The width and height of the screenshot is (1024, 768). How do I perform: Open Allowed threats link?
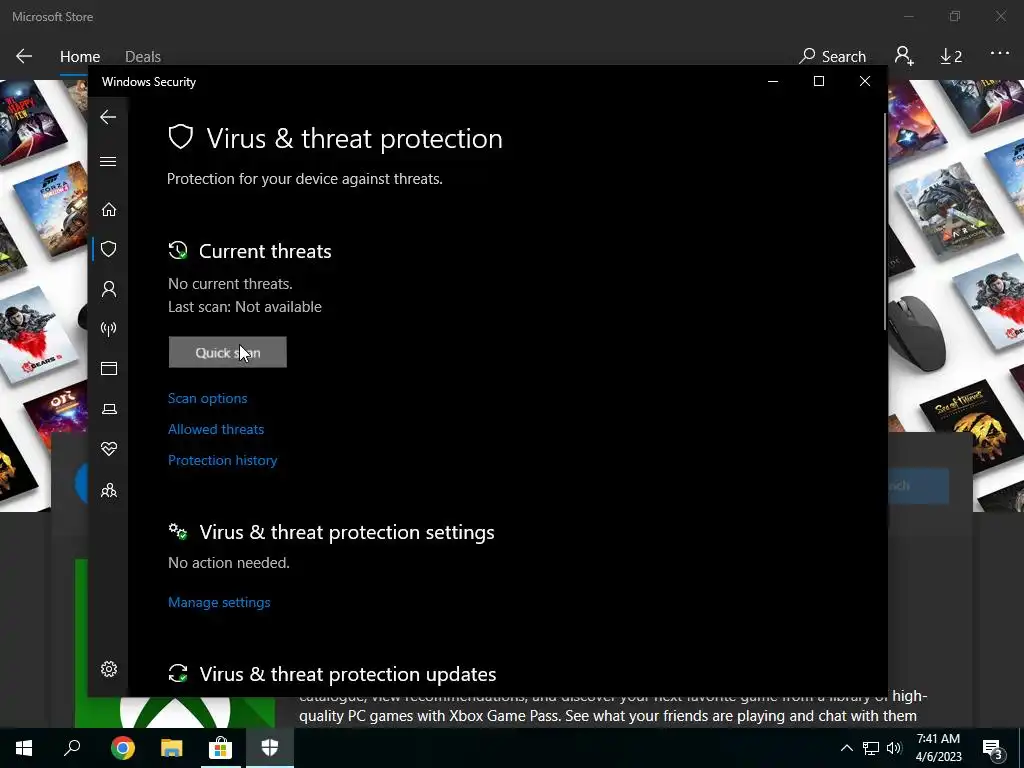click(216, 429)
